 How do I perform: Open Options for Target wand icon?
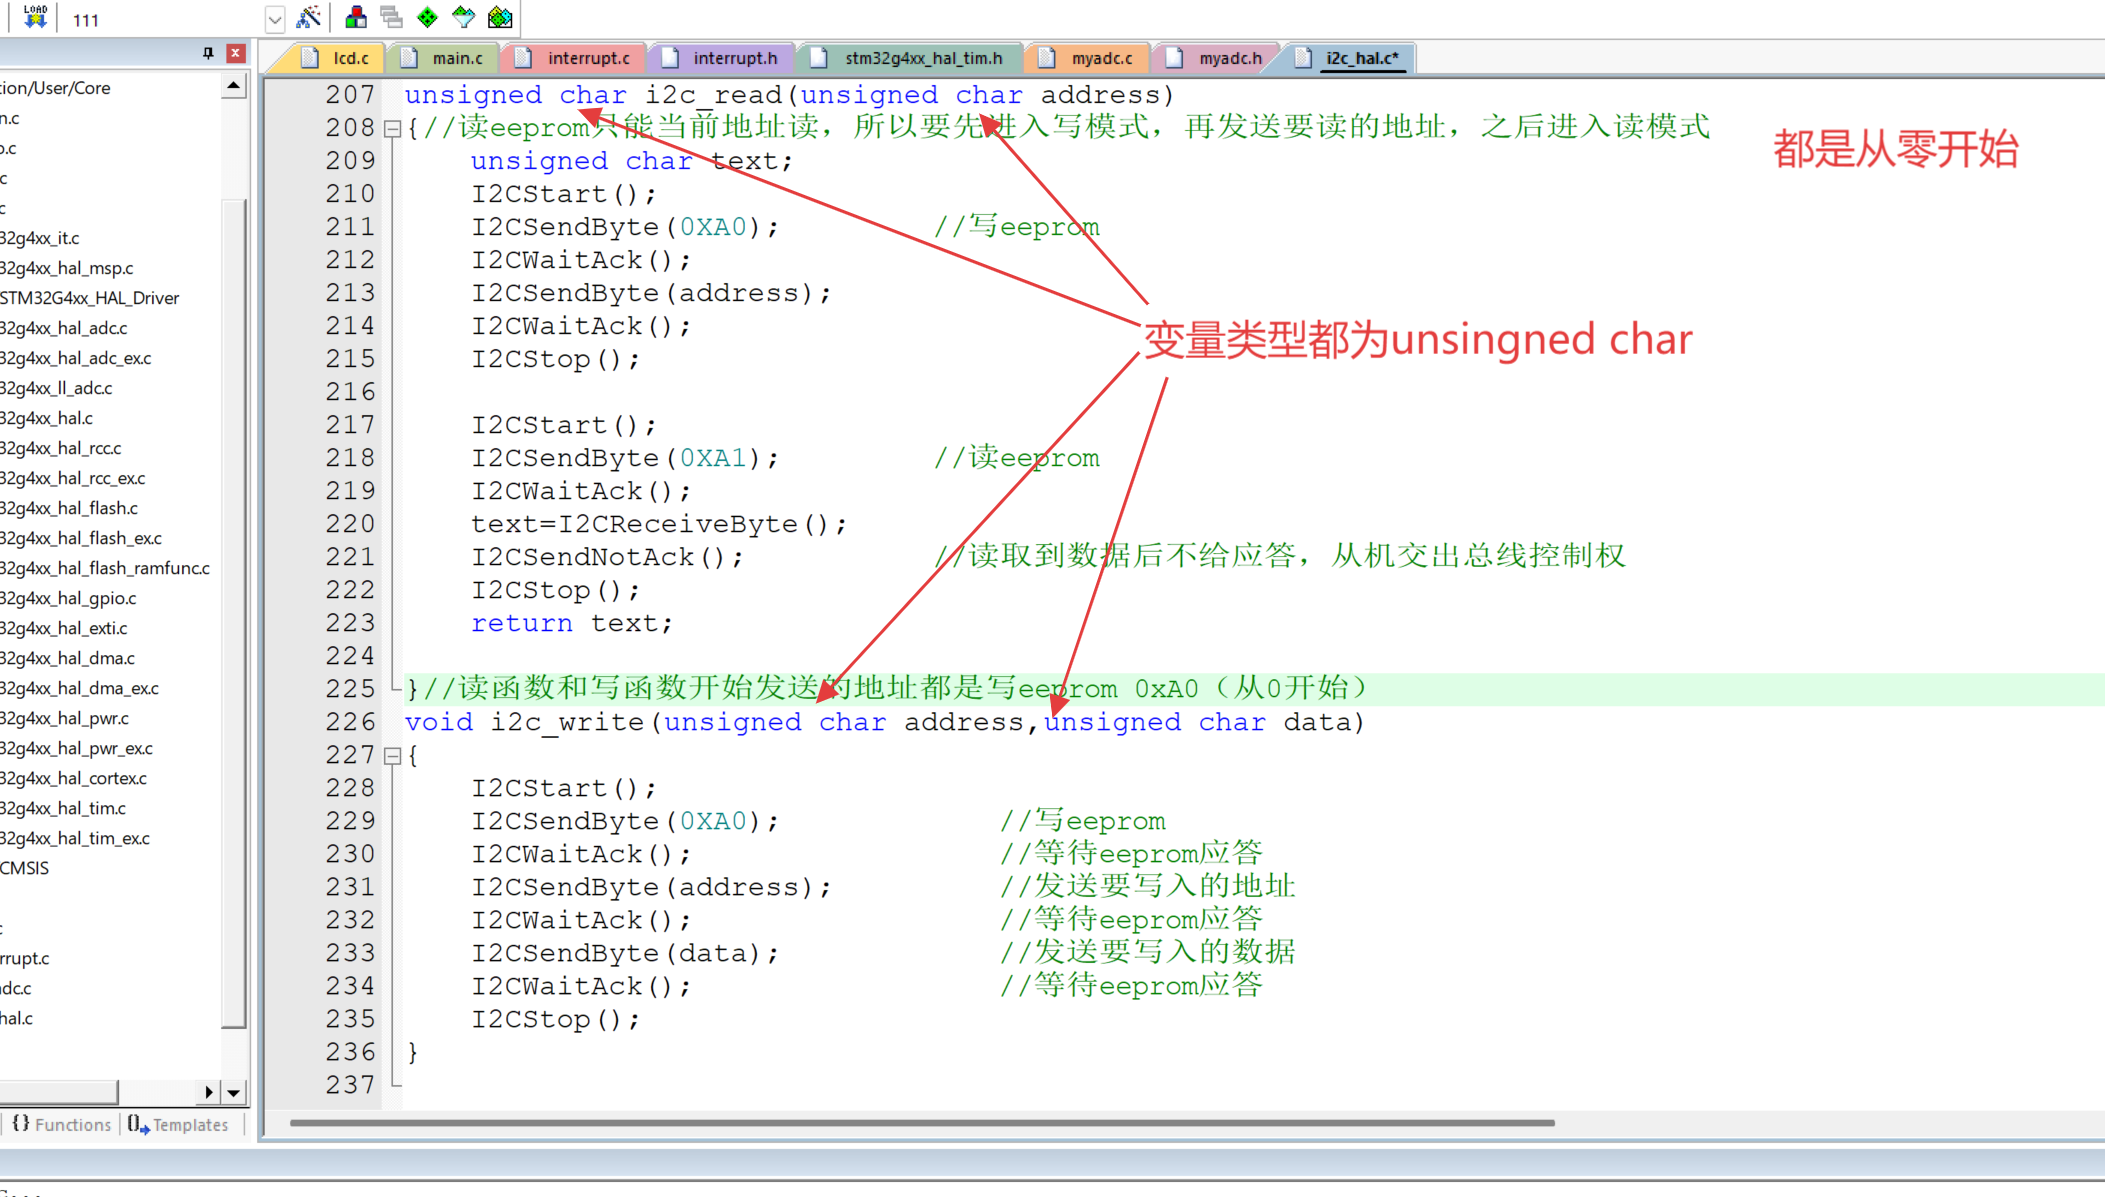point(309,17)
